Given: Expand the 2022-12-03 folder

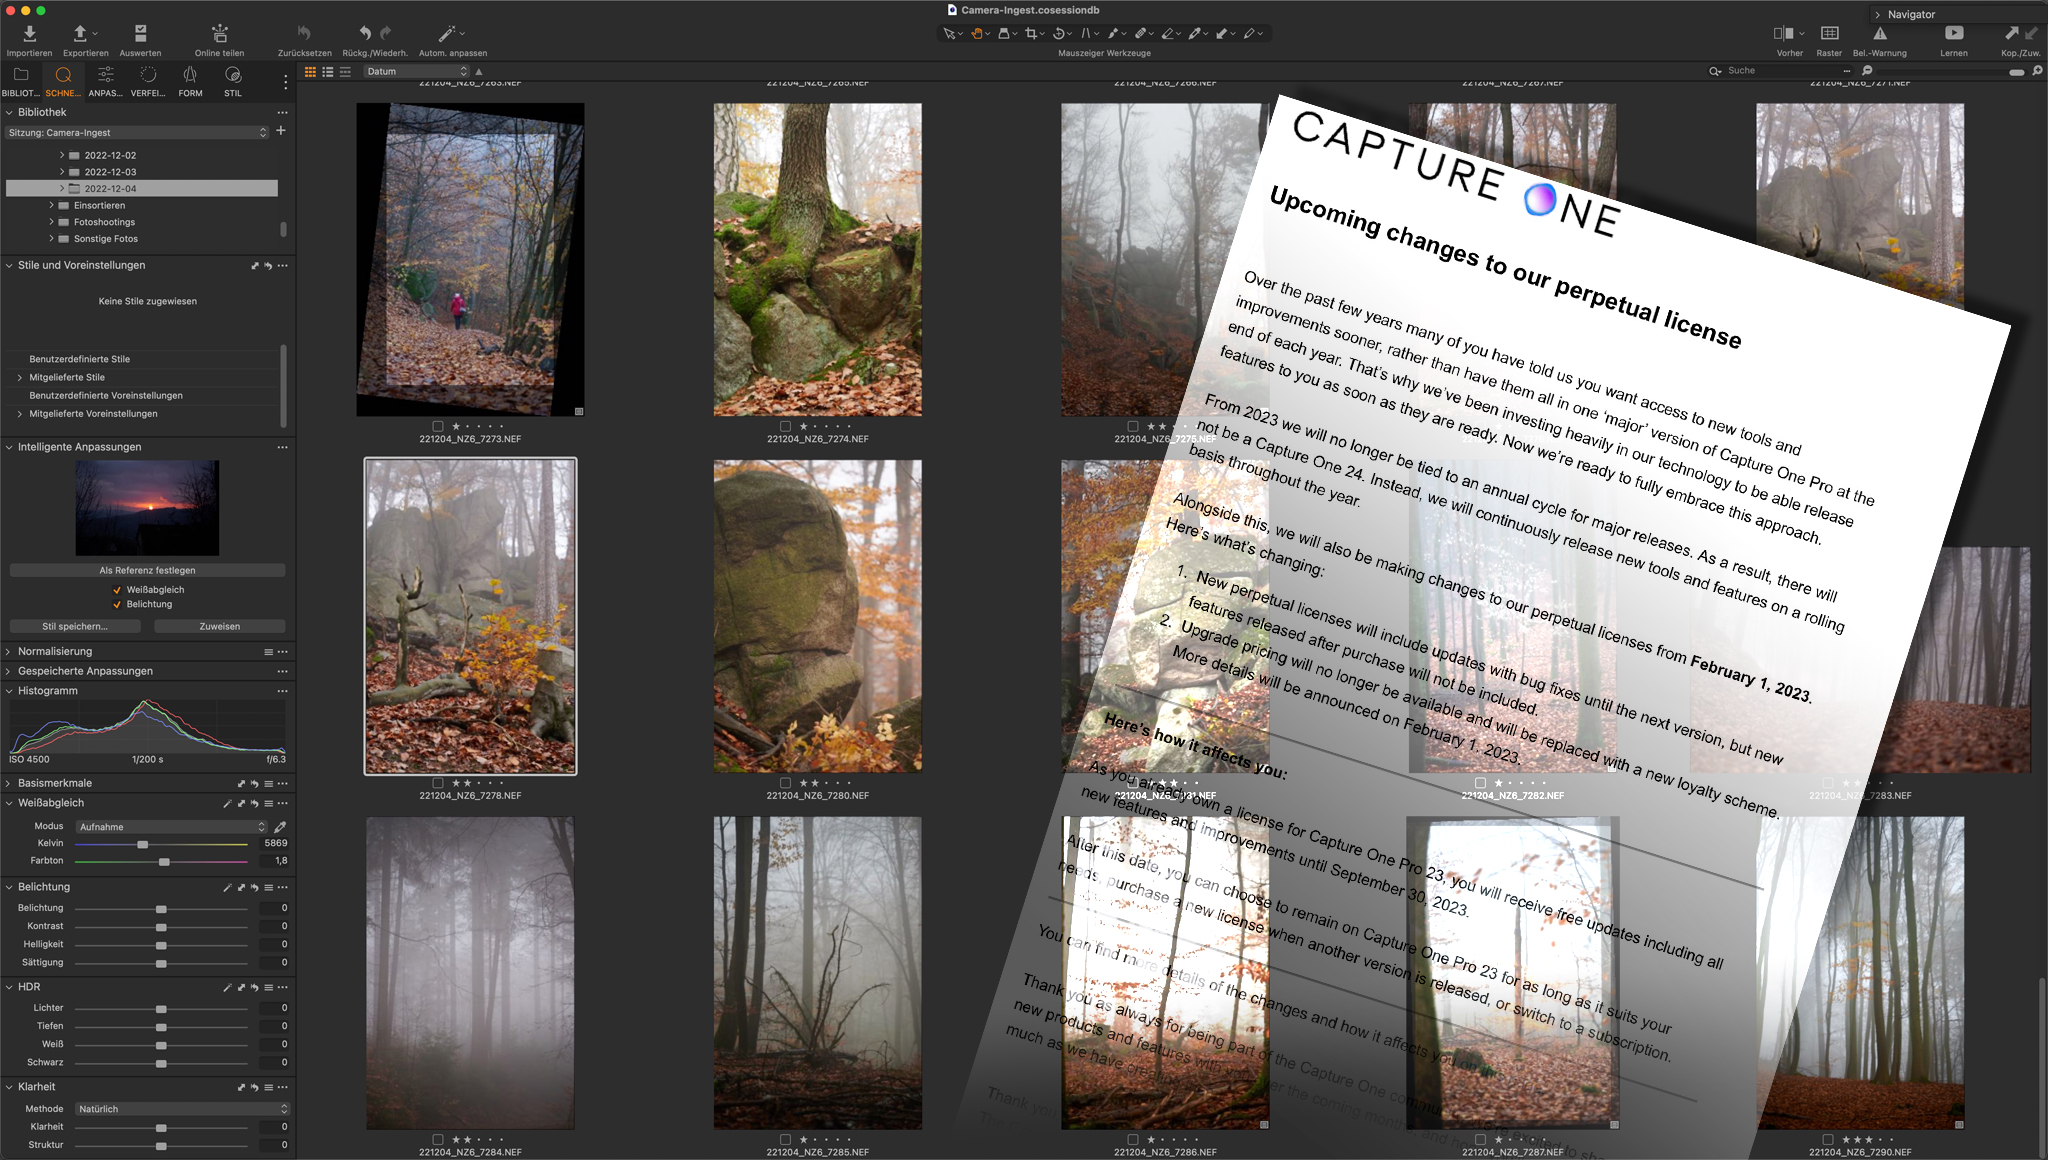Looking at the screenshot, I should coord(62,172).
